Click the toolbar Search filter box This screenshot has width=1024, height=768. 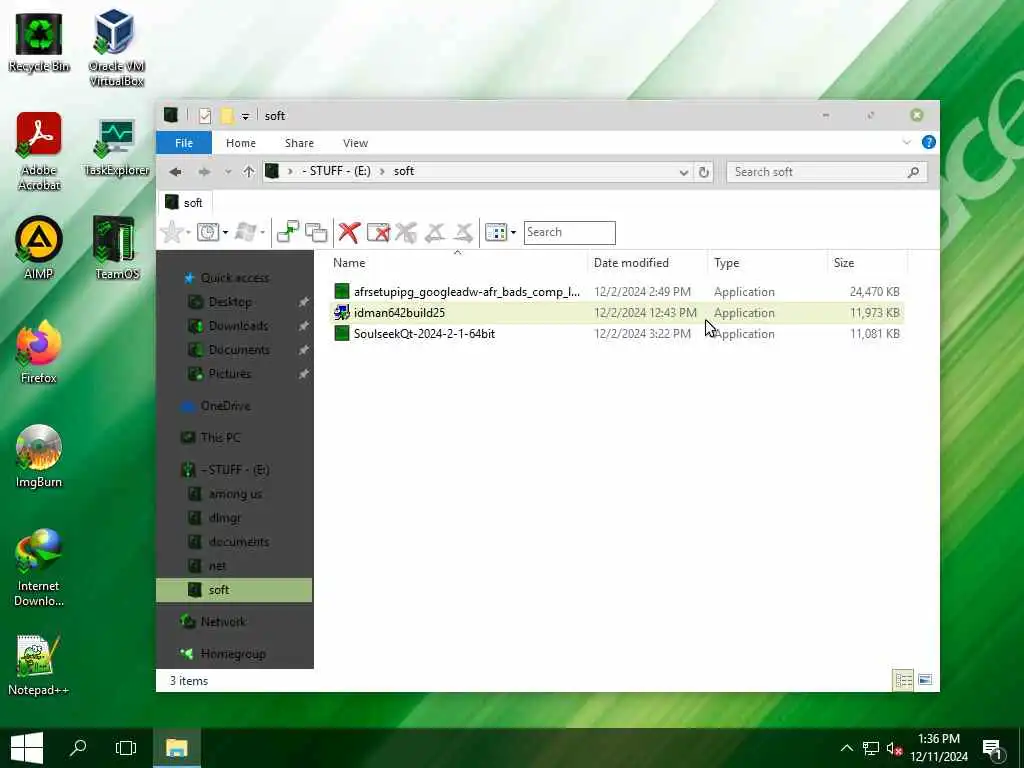point(569,232)
